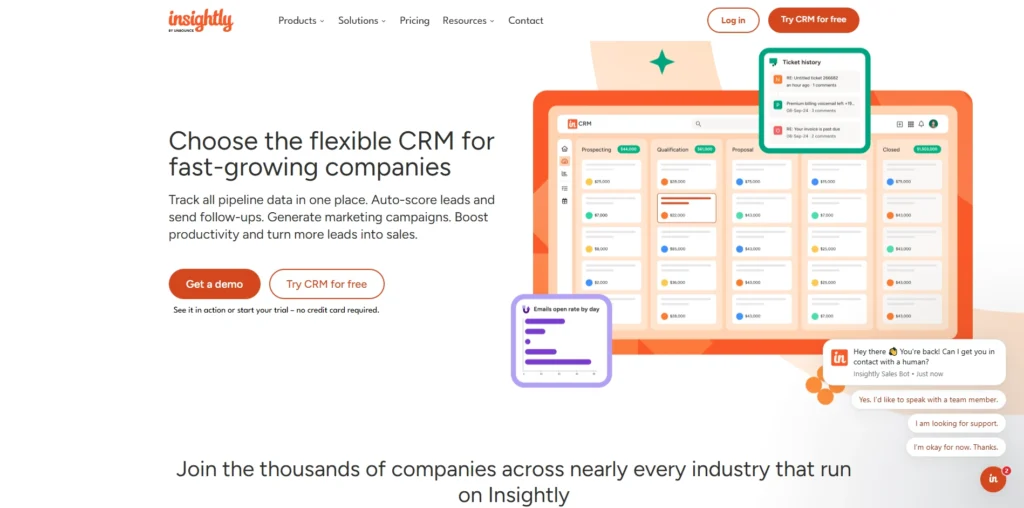Expand the Resources dropdown chevron
Image resolution: width=1024 pixels, height=508 pixels.
tap(492, 21)
